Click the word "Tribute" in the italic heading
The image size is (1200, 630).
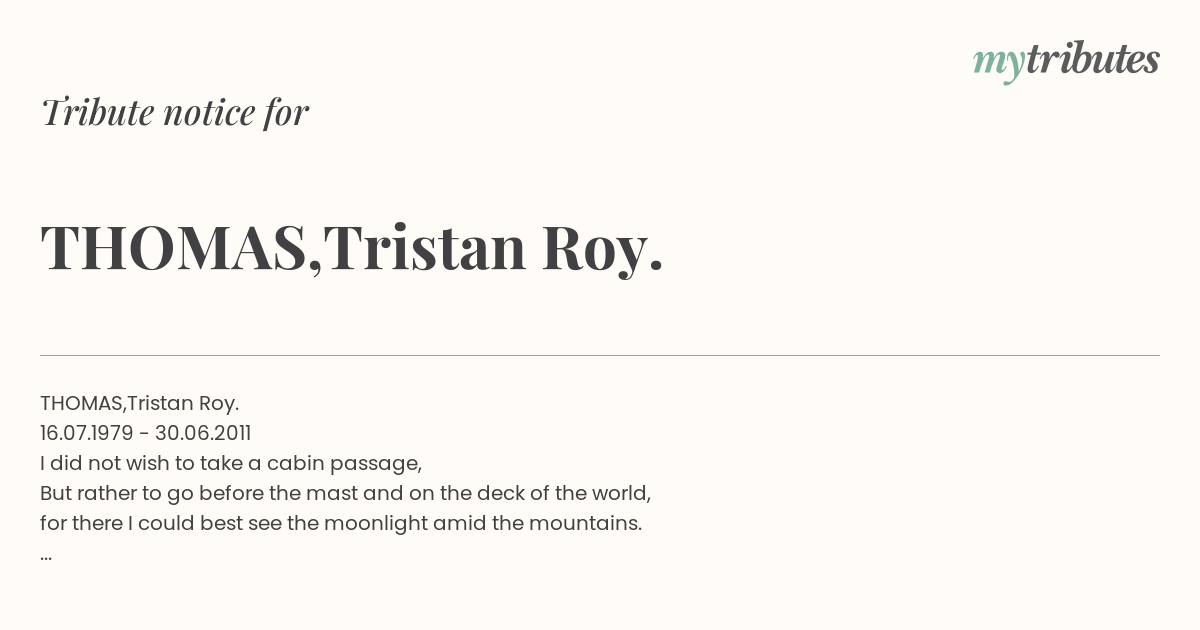point(97,112)
